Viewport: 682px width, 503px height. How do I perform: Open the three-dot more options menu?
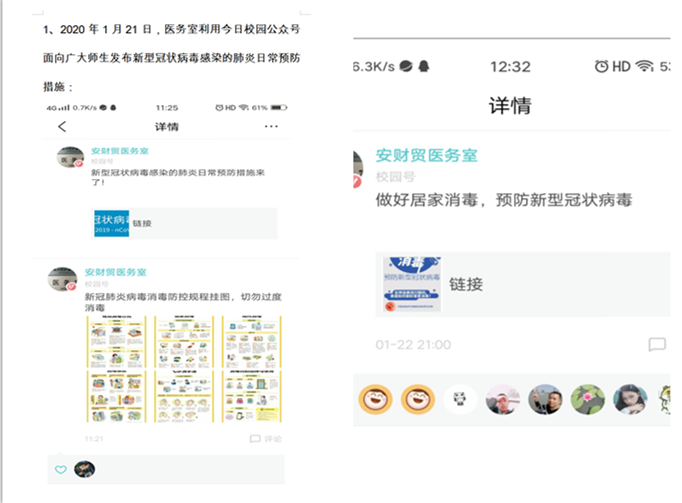271,127
